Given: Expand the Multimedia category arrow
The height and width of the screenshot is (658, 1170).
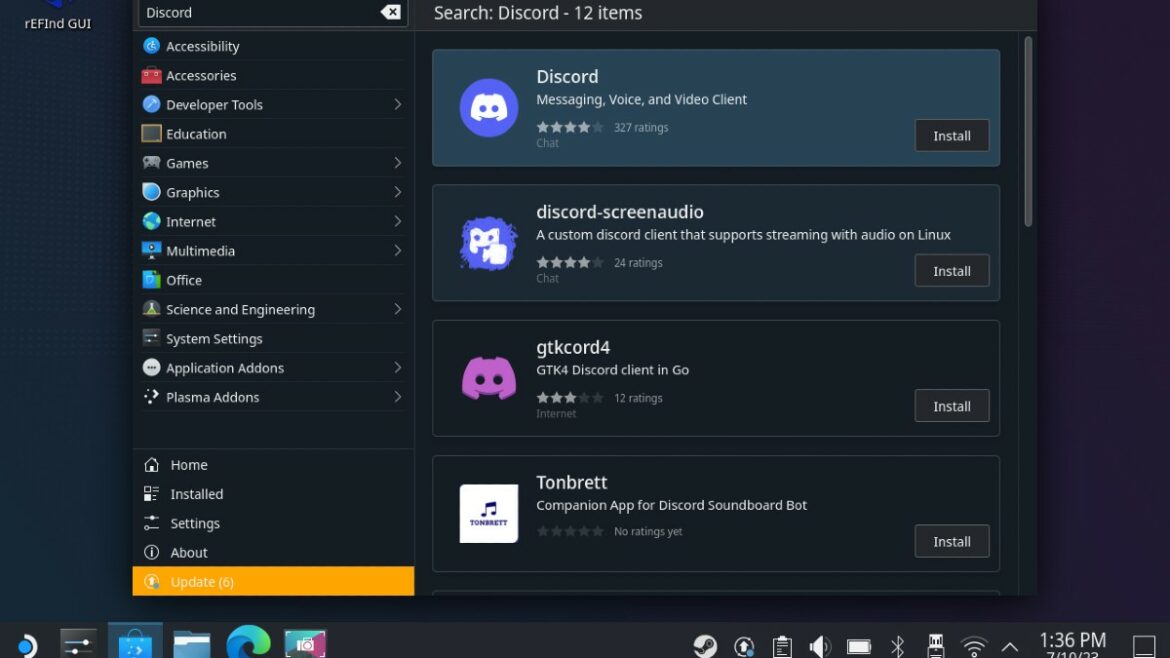Looking at the screenshot, I should (x=398, y=251).
